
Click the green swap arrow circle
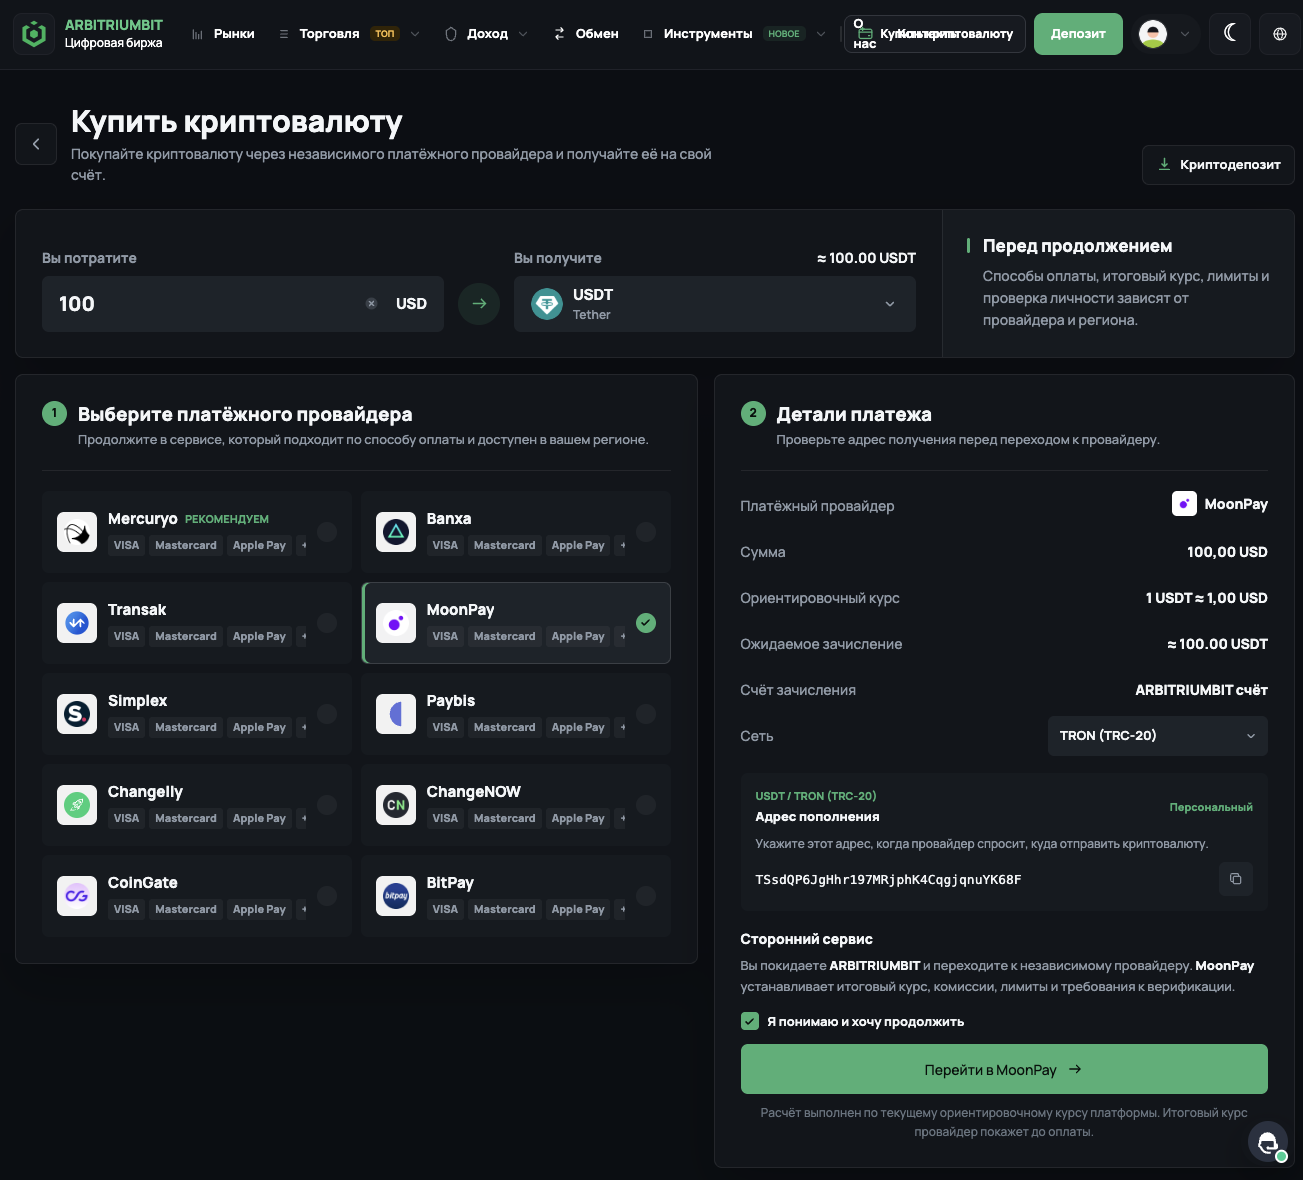[x=479, y=304]
